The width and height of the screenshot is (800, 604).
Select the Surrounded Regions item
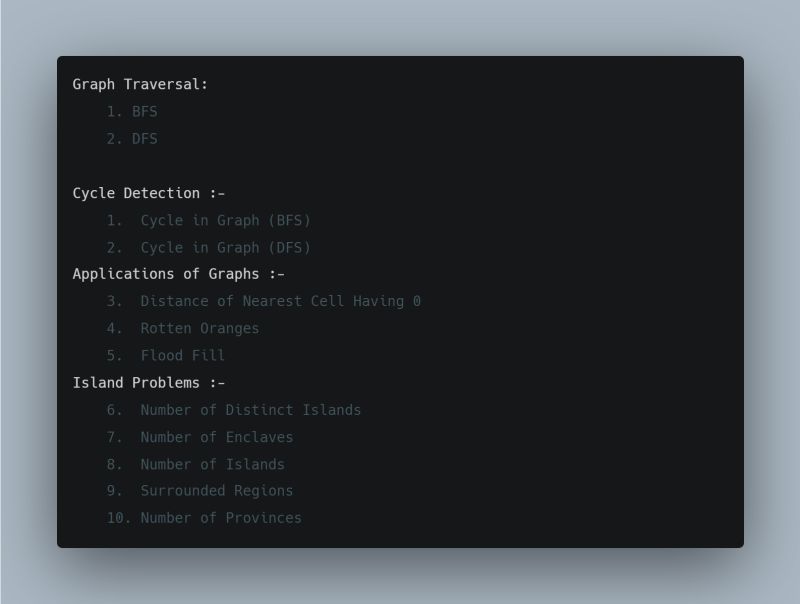(x=216, y=491)
